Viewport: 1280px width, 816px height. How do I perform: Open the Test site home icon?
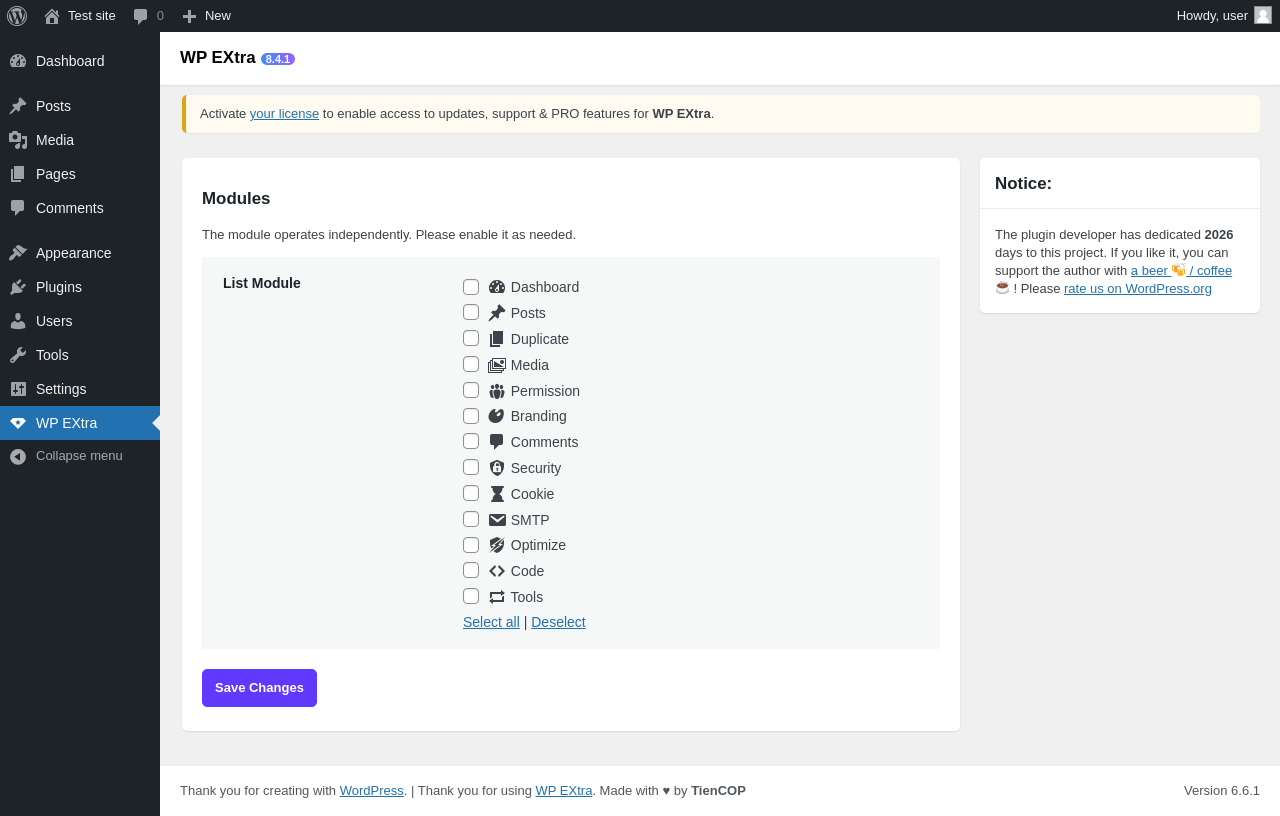point(52,16)
